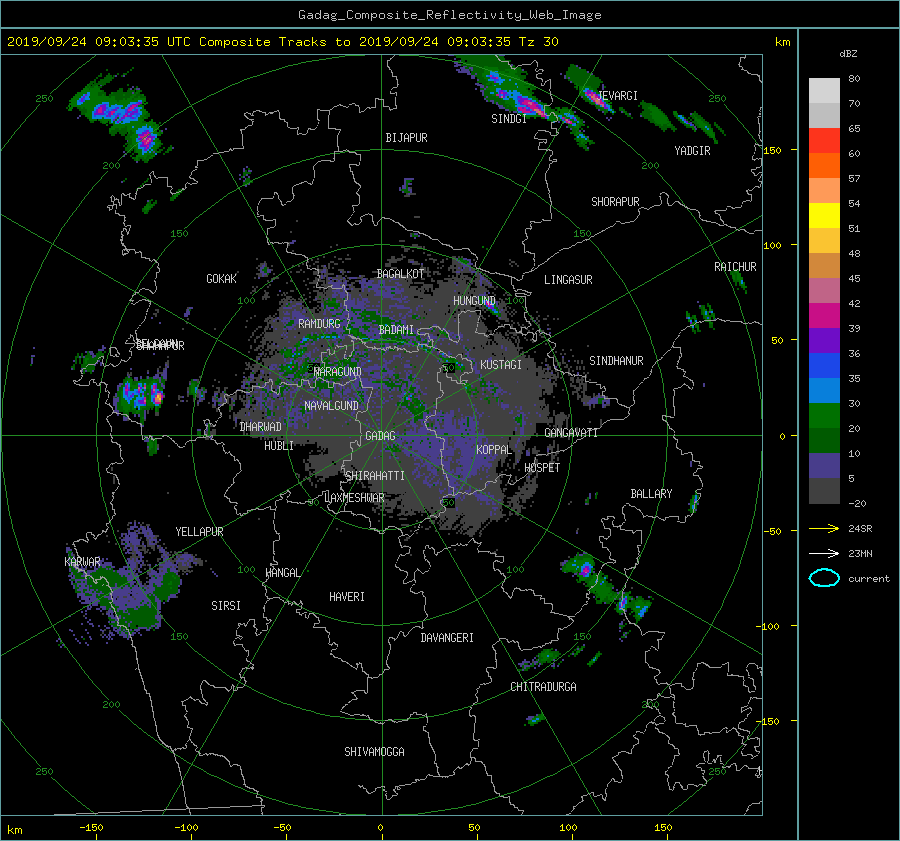
Task: Click the KARWAR city label
Action: point(83,562)
